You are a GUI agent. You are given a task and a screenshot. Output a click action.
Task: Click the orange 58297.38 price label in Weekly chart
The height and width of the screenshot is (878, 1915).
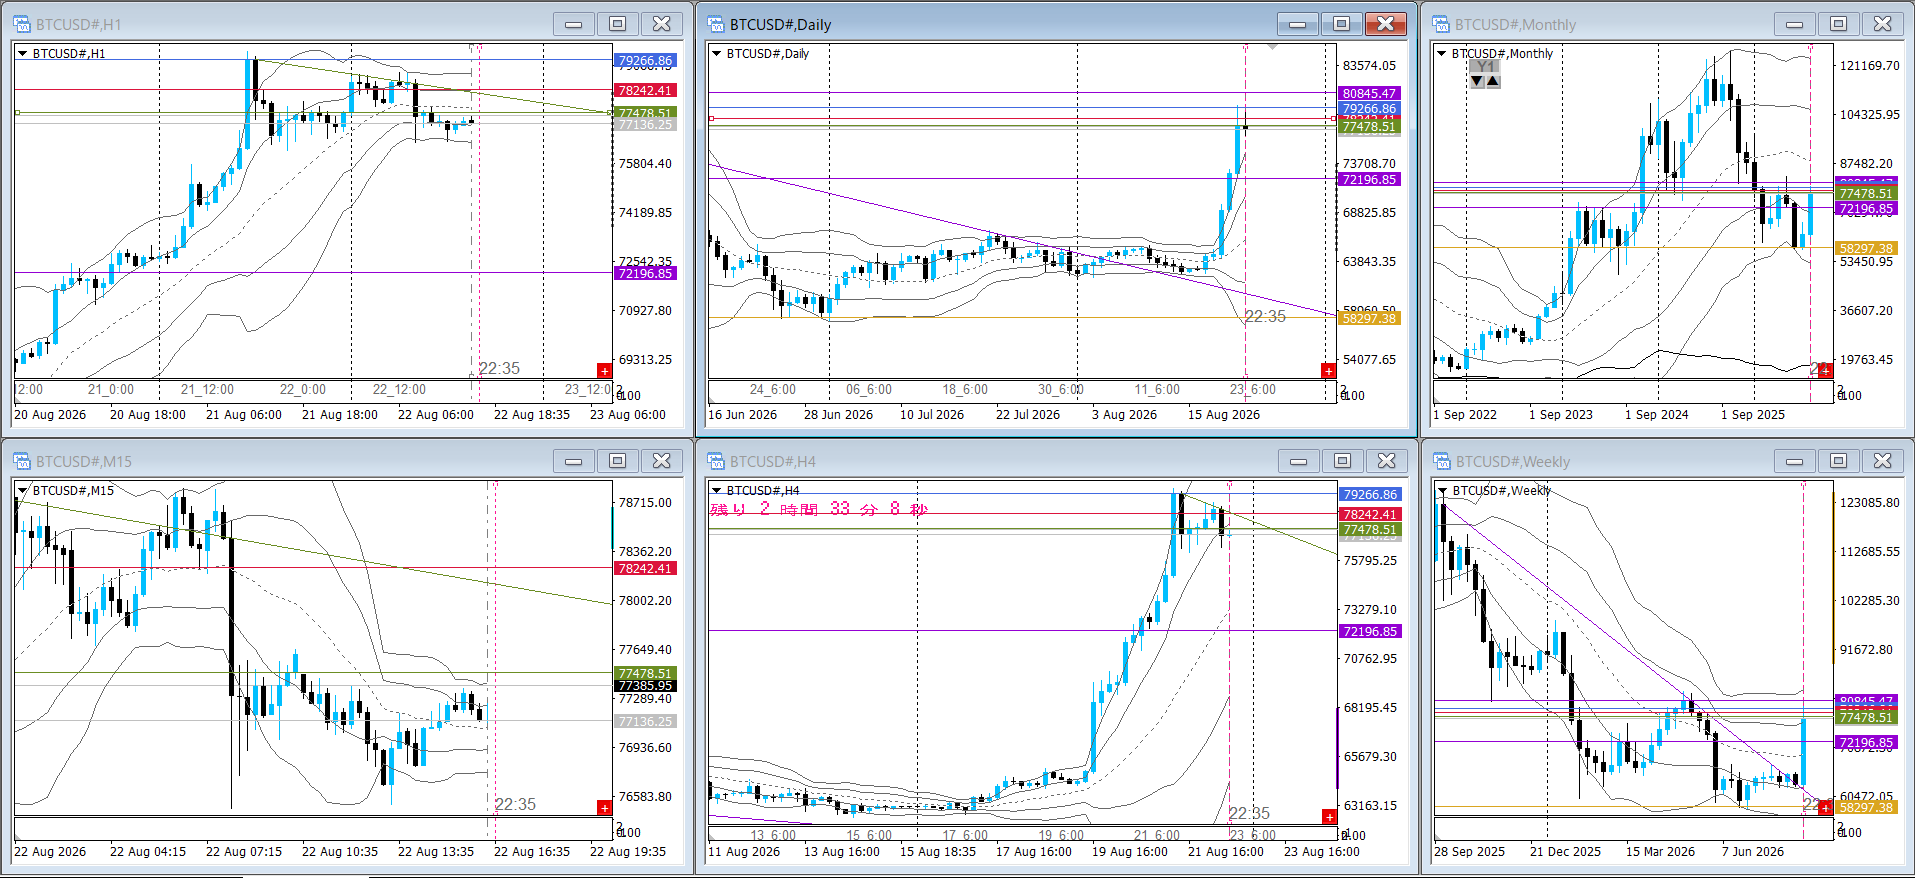point(1866,807)
